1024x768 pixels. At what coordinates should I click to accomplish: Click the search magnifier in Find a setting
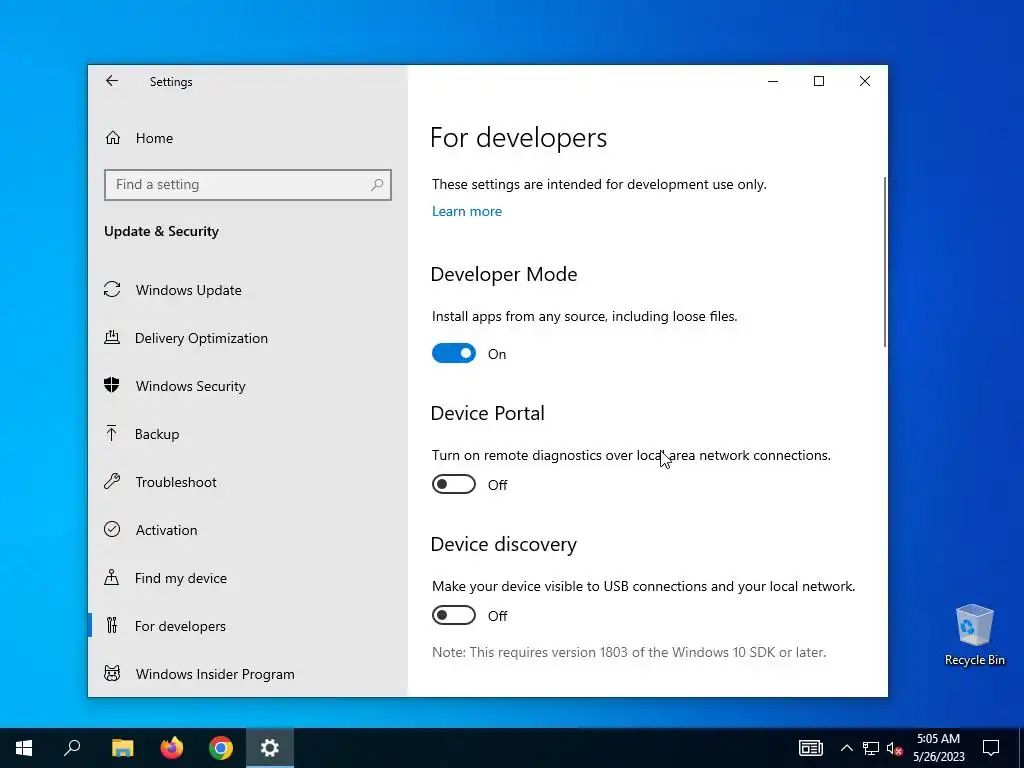(377, 185)
